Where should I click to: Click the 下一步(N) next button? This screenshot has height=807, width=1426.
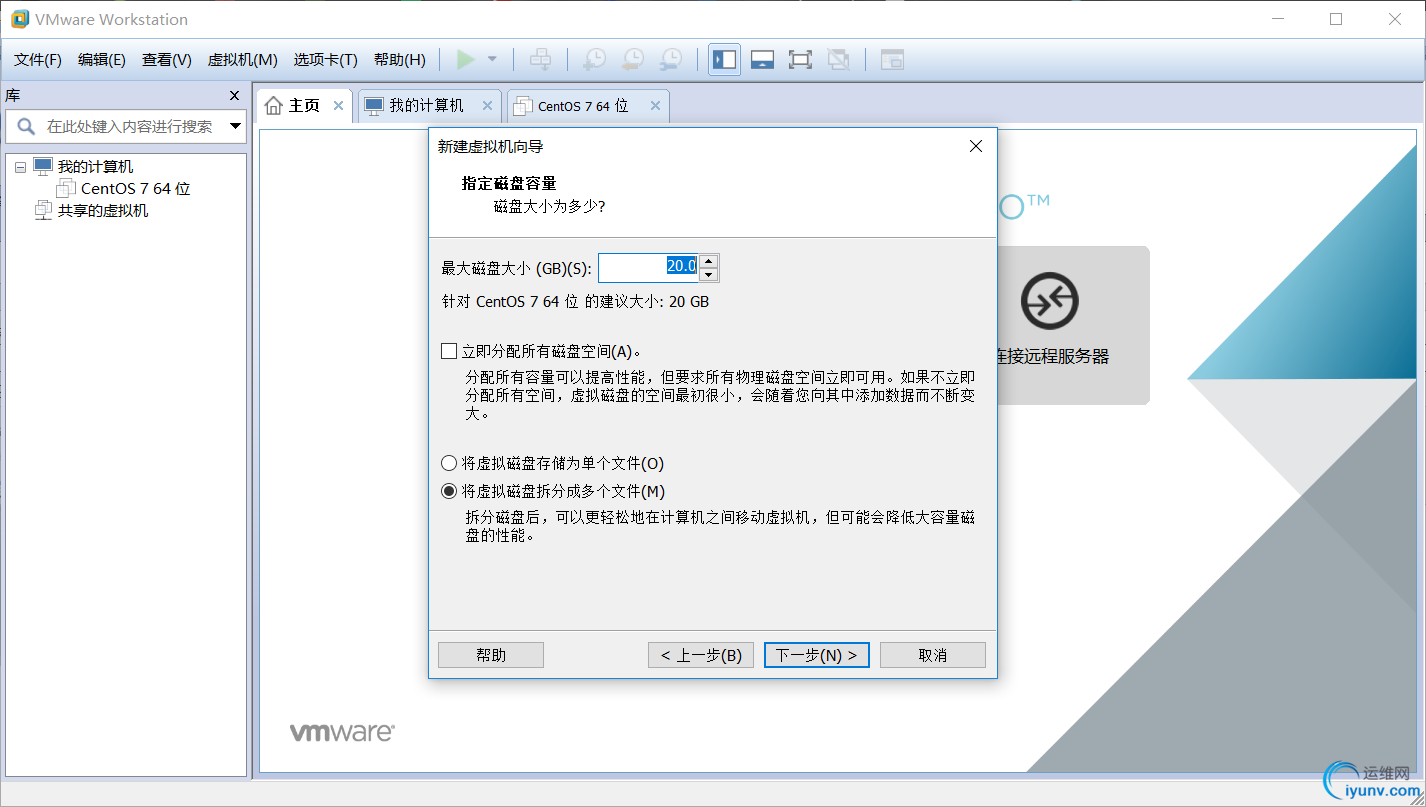click(817, 655)
